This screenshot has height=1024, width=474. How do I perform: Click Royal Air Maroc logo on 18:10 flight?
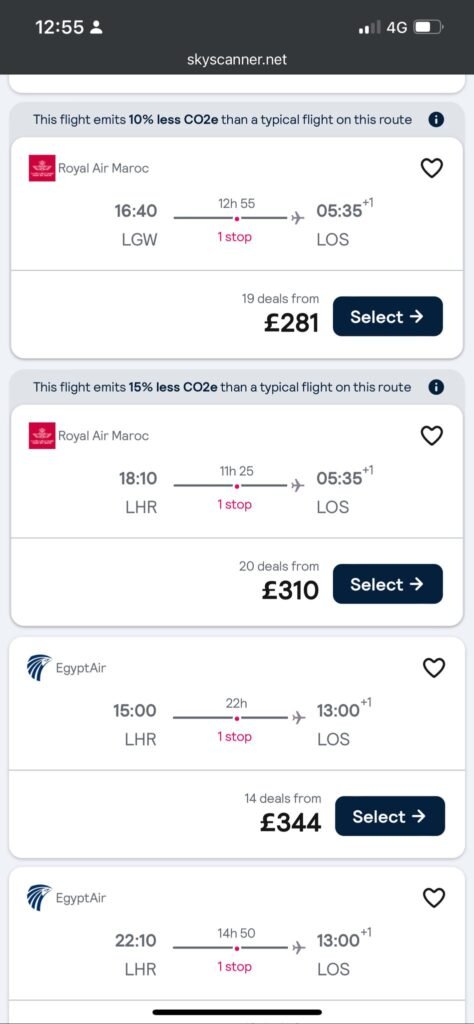pyautogui.click(x=42, y=436)
